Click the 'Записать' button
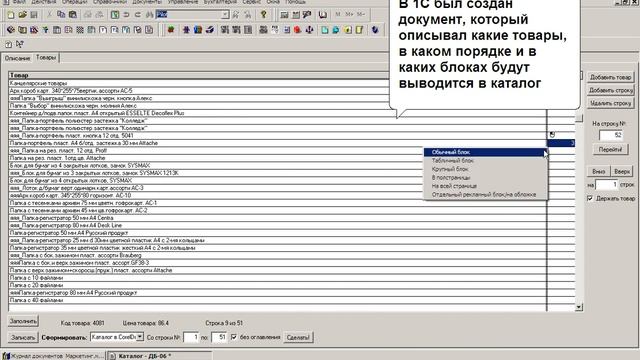 point(23,338)
